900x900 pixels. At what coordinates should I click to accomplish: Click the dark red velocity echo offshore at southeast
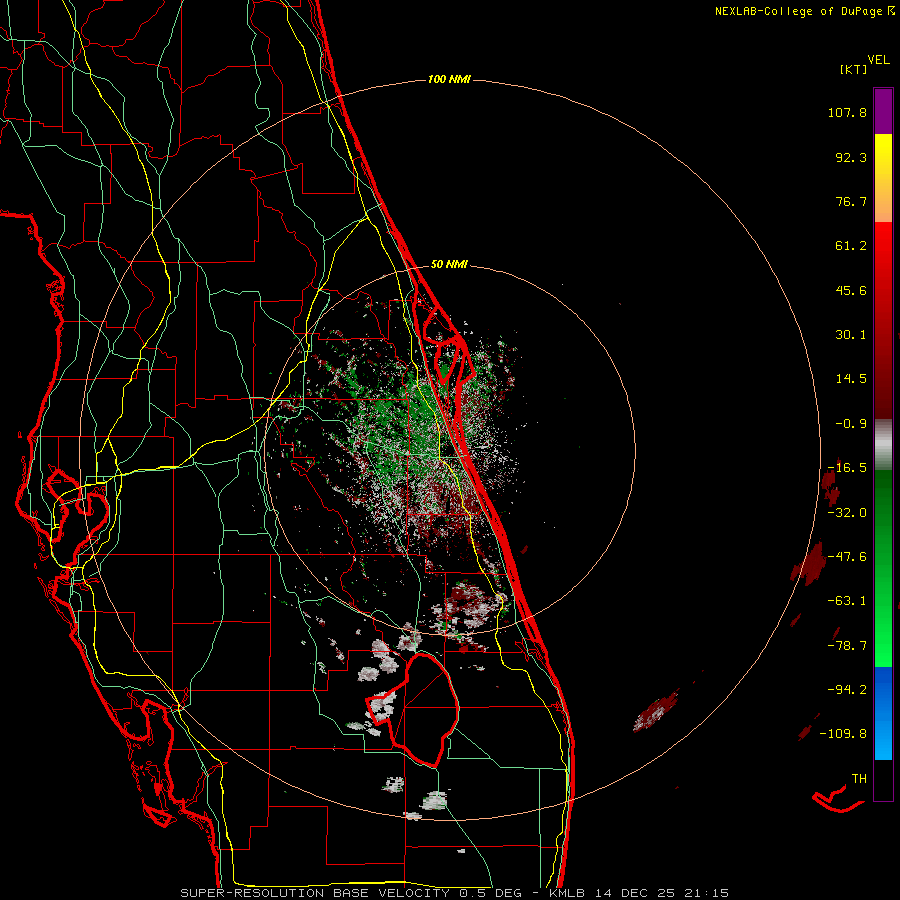pyautogui.click(x=655, y=712)
